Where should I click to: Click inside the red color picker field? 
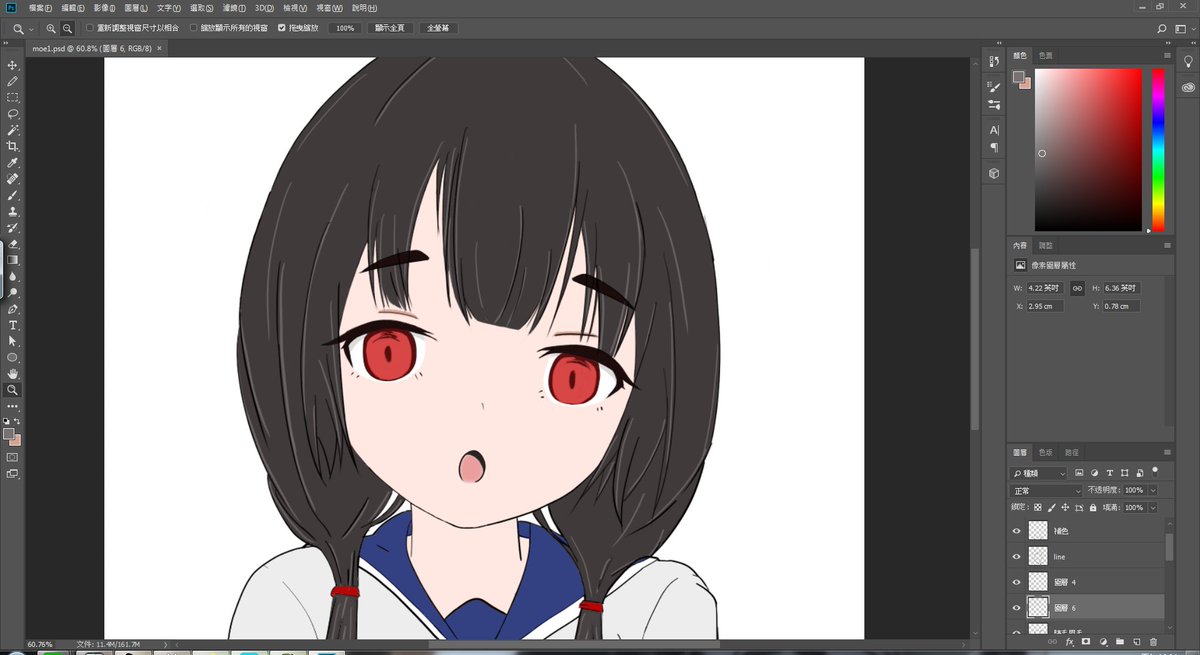(x=1088, y=150)
